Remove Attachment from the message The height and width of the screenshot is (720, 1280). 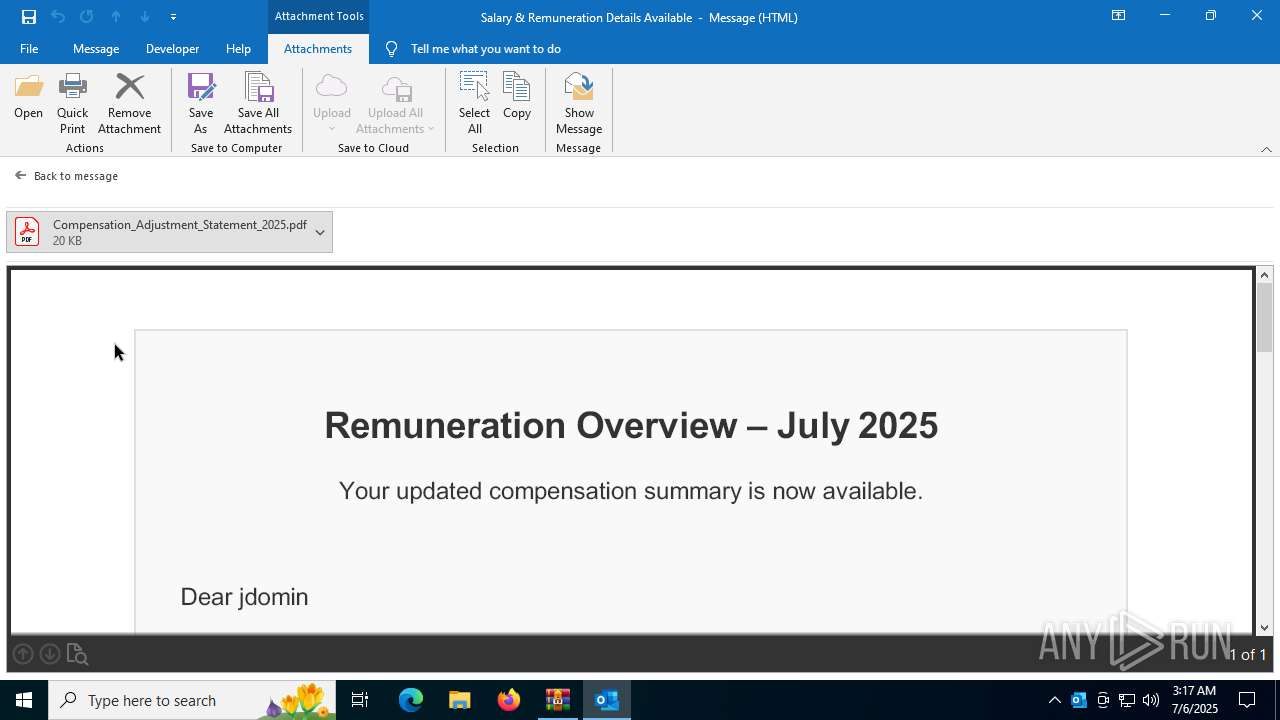pos(129,104)
